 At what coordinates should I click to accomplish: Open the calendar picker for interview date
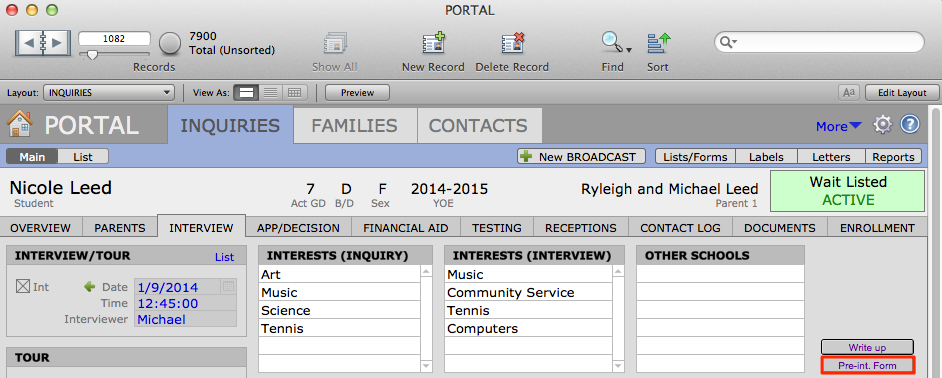tap(228, 287)
